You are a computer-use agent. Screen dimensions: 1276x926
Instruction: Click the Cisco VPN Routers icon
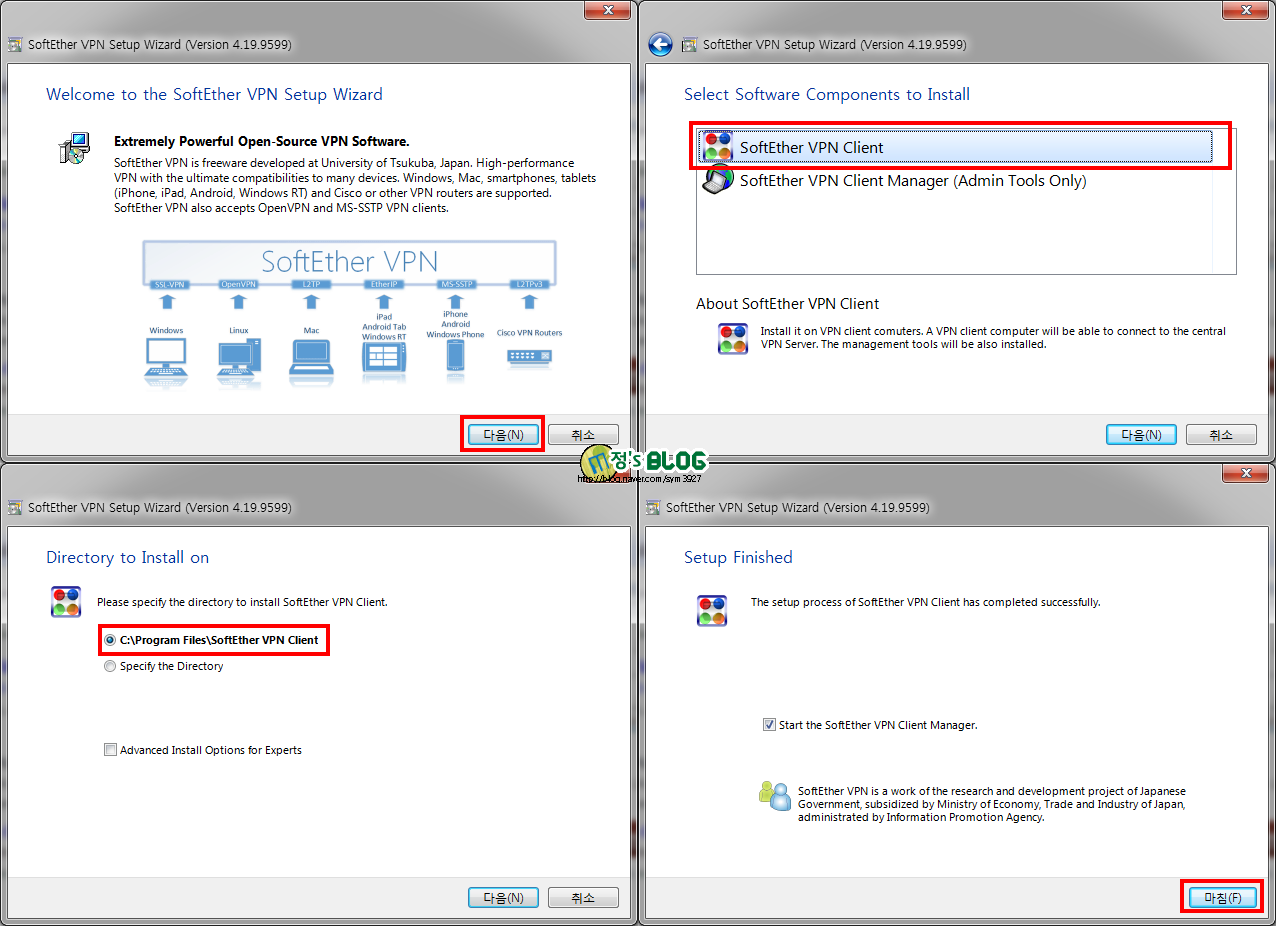point(529,357)
